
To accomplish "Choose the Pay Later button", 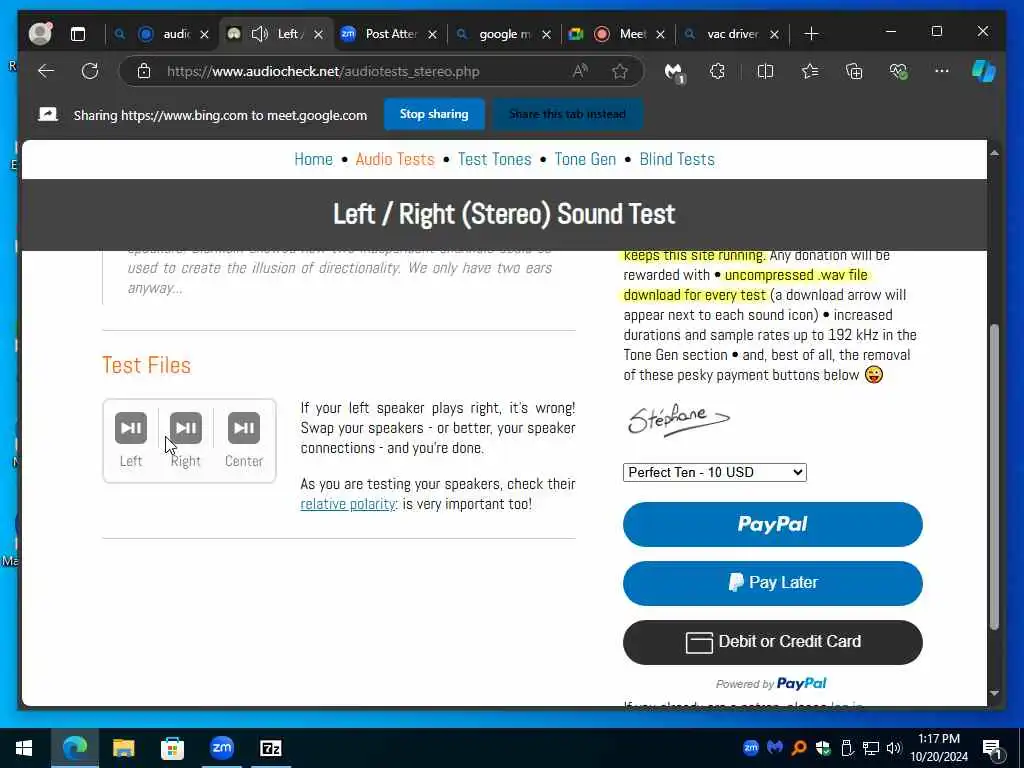I will click(x=773, y=583).
